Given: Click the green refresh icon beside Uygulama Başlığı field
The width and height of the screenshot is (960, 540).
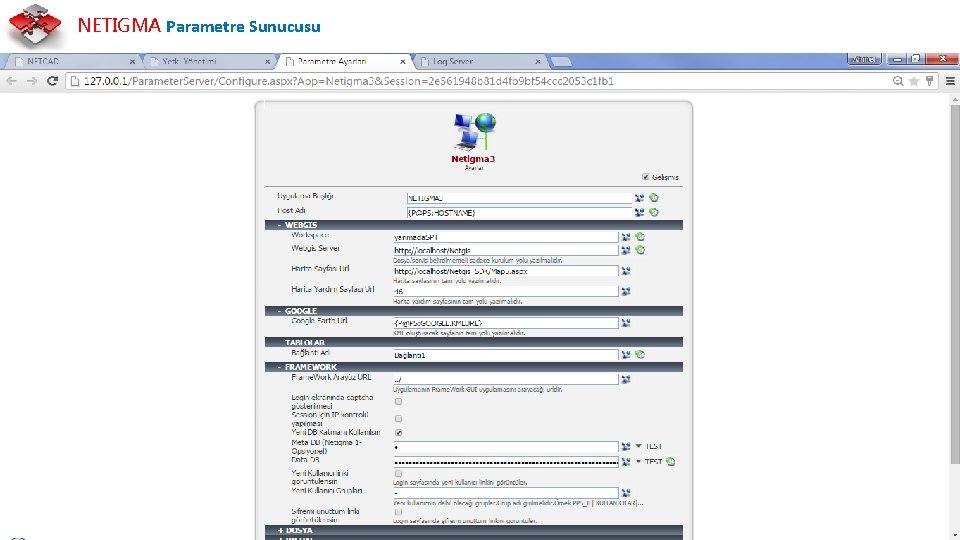Looking at the screenshot, I should 654,198.
